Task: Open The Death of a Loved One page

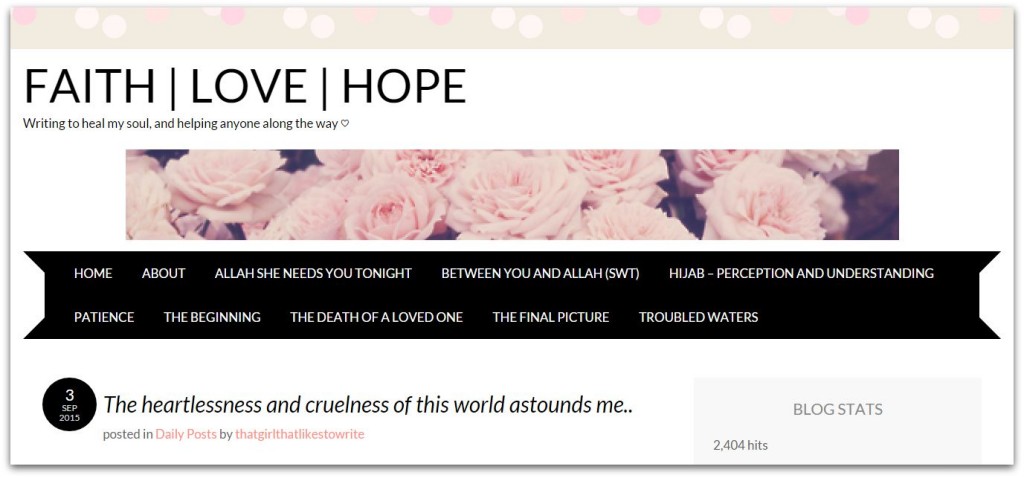Action: tap(376, 317)
